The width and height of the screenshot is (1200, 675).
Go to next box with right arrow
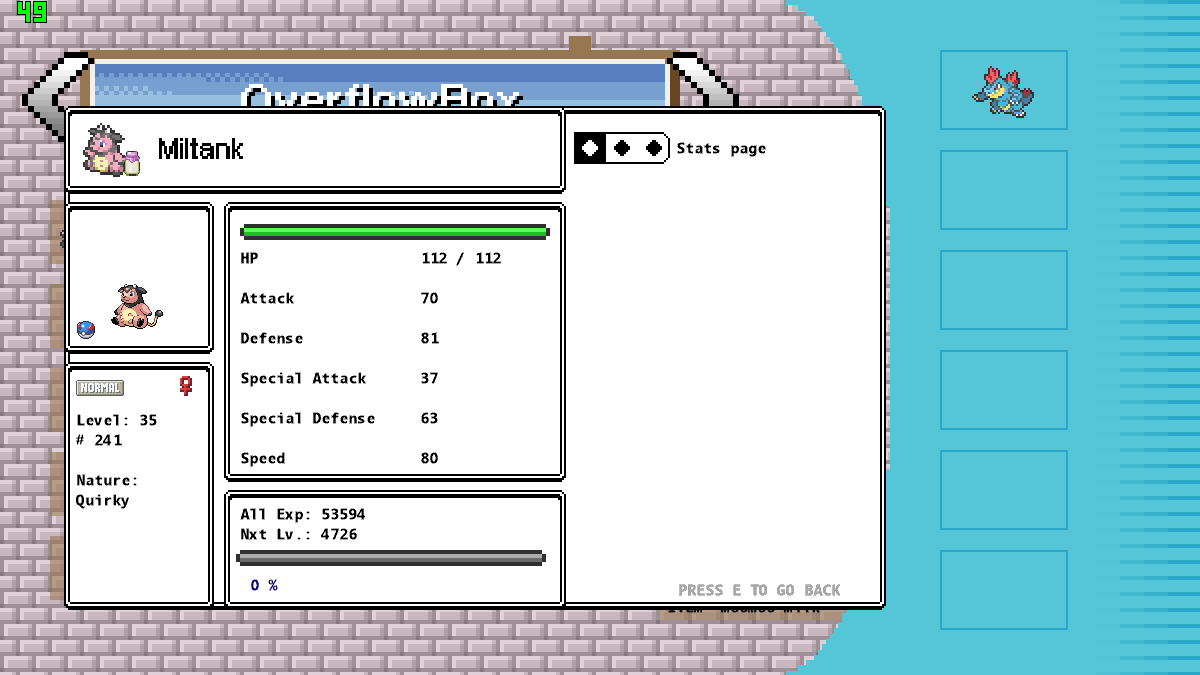click(703, 80)
